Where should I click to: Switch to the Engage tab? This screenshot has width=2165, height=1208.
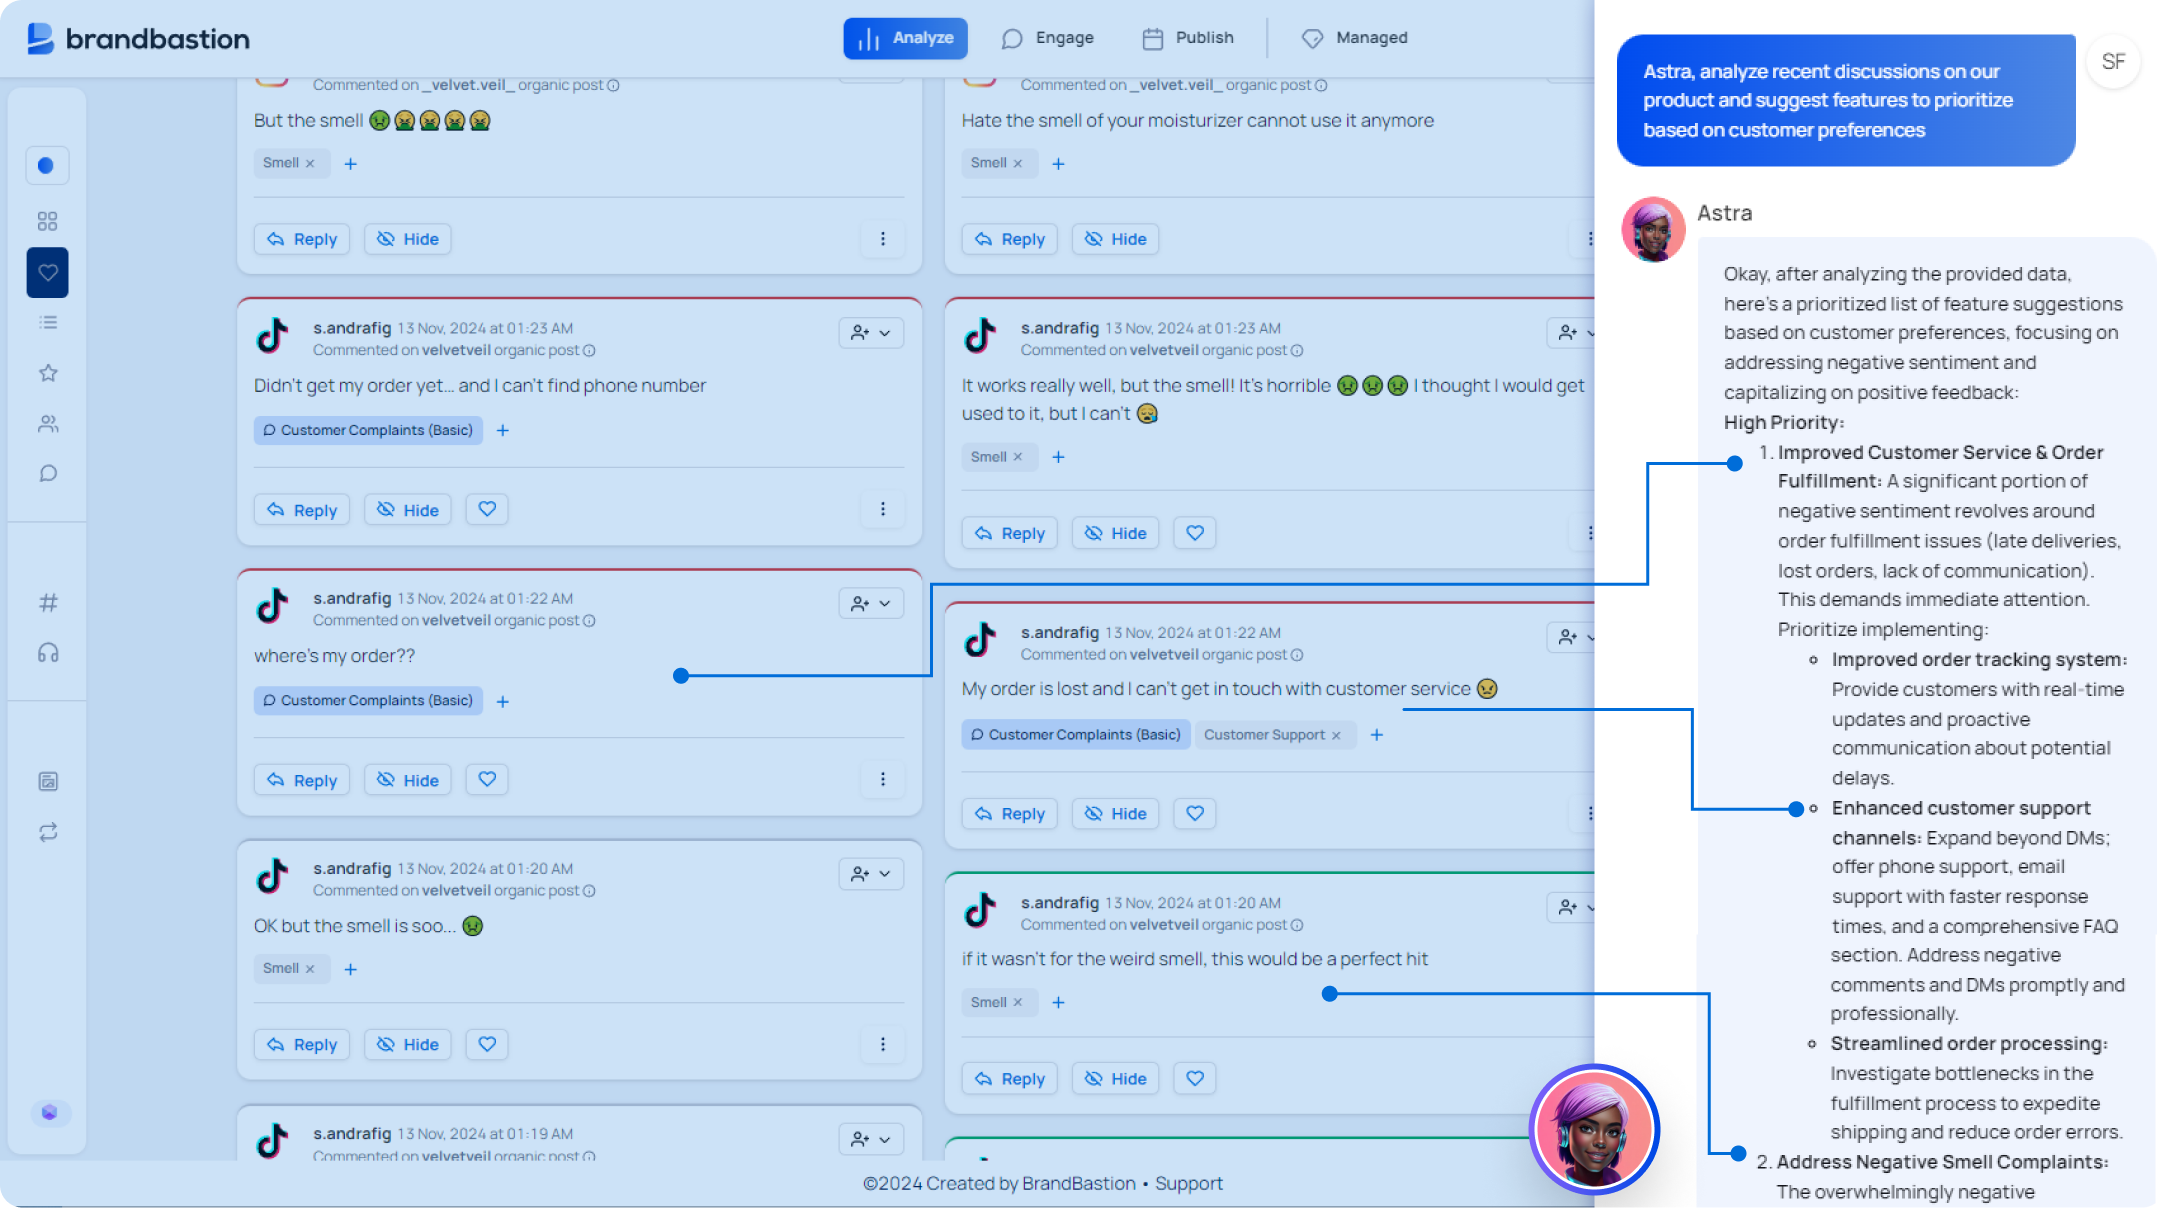click(1048, 37)
